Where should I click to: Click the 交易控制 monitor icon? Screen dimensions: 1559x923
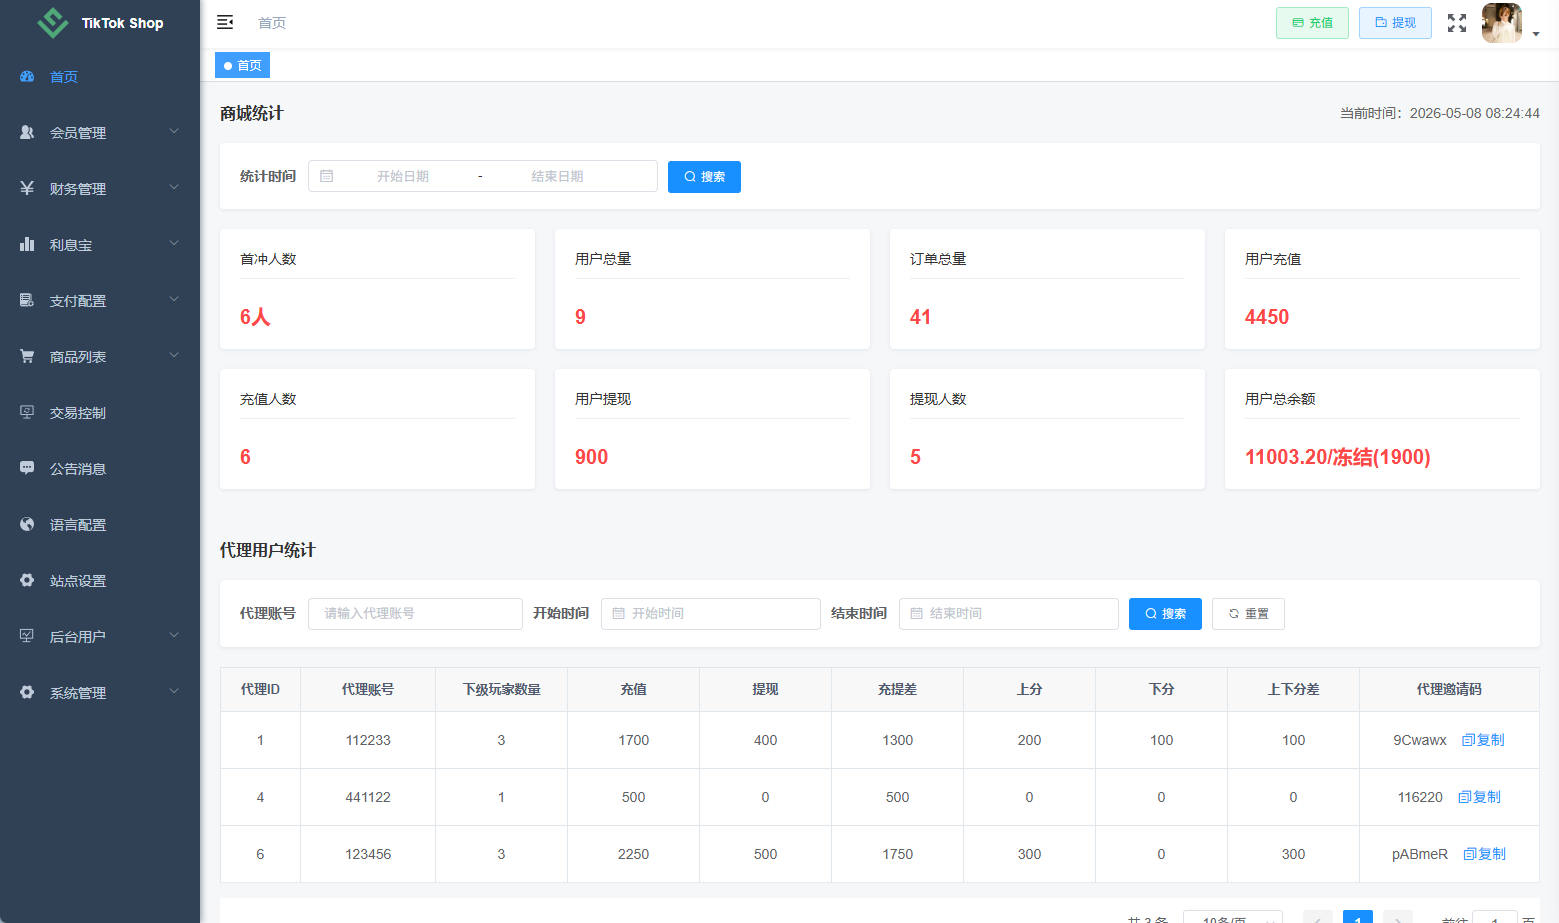point(27,412)
